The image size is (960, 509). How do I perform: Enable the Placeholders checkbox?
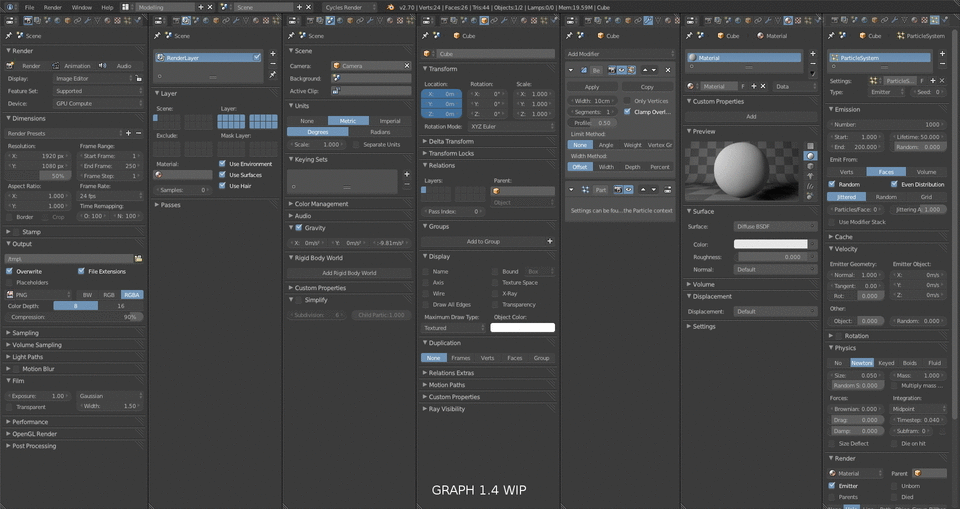point(9,282)
